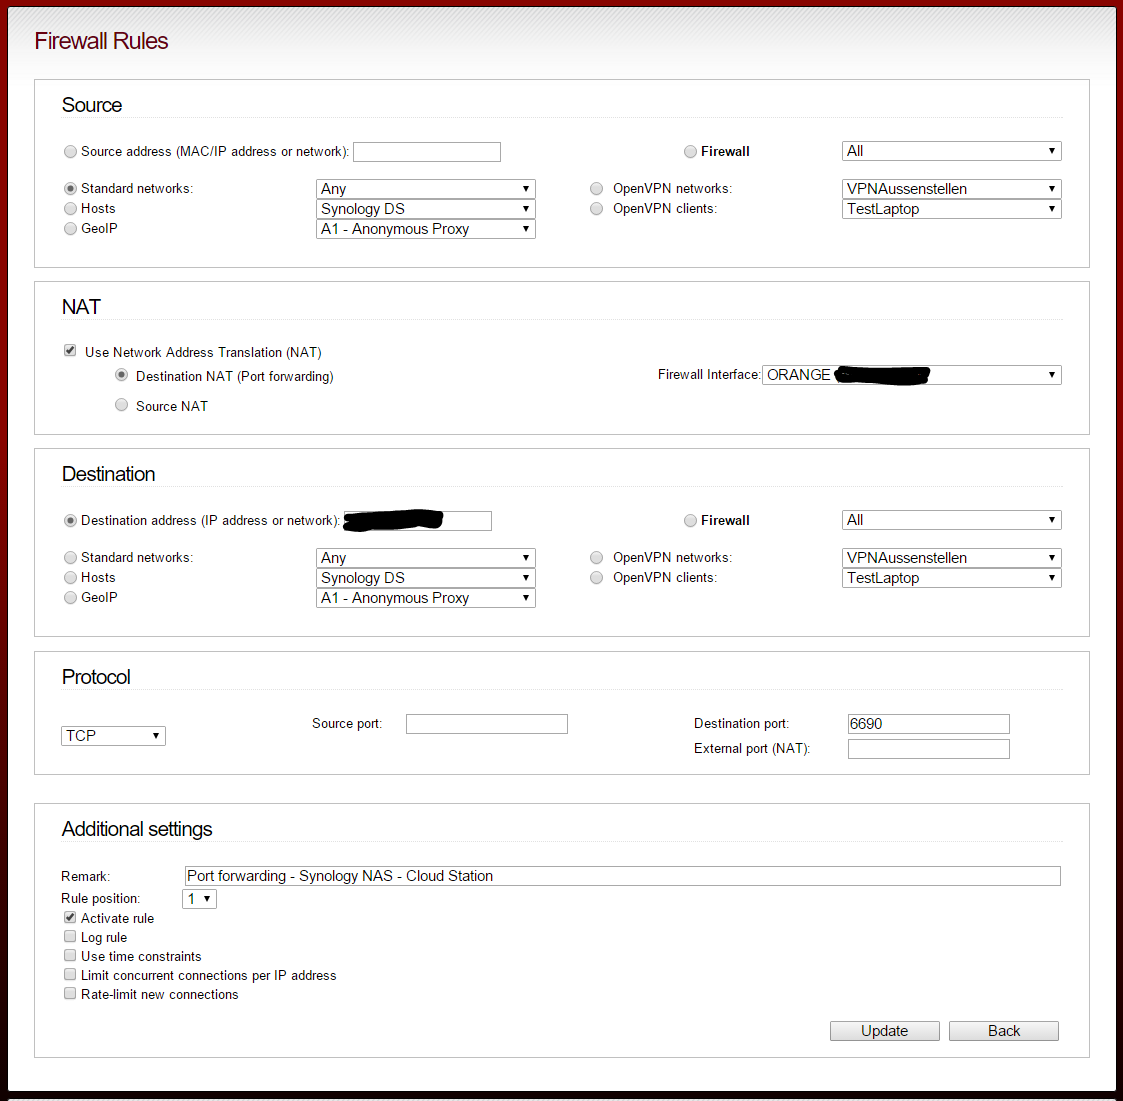1123x1101 pixels.
Task: Open Source Standard networks Any dropdown
Action: (425, 189)
